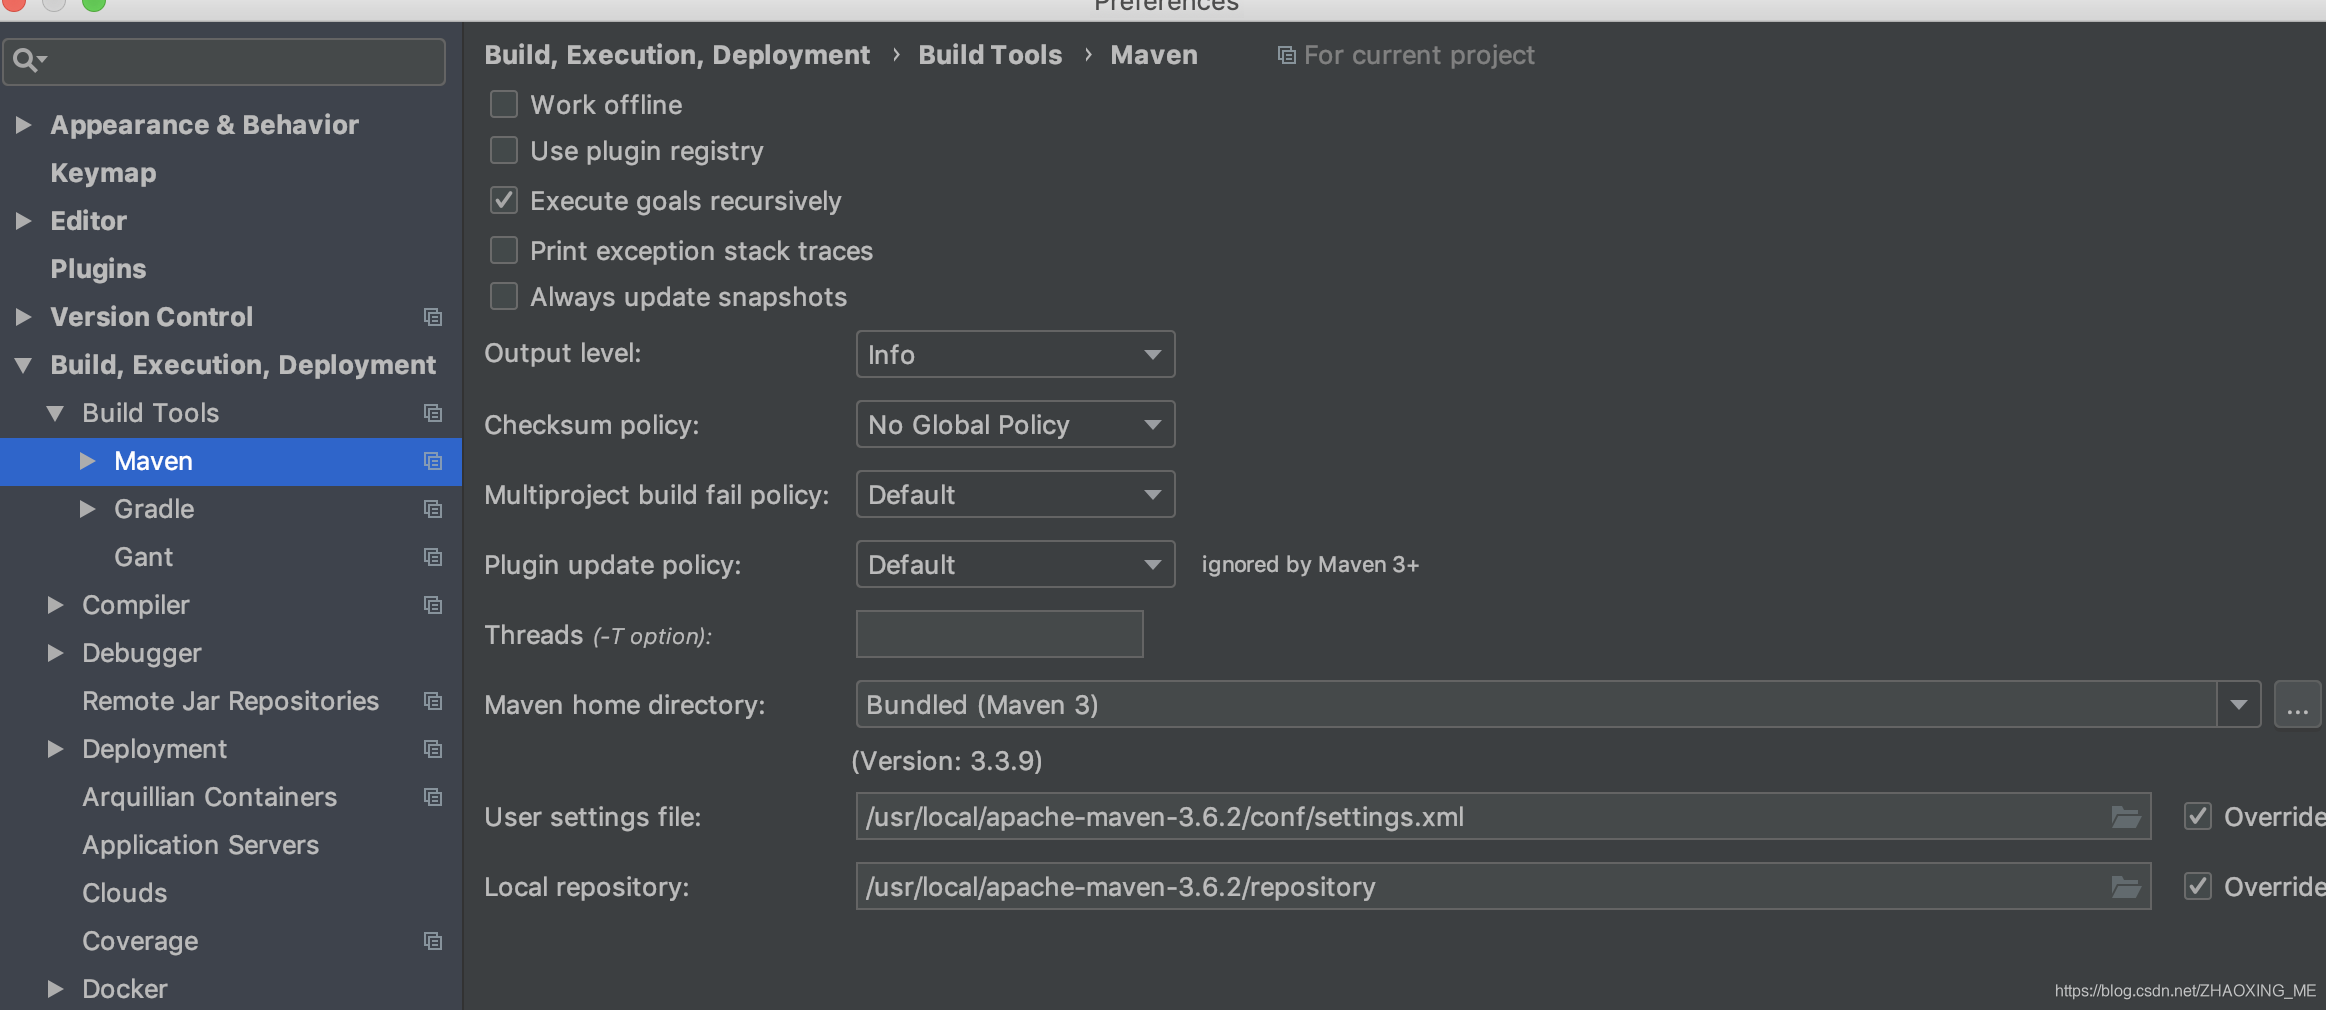Select Gant under Build Tools

[143, 557]
